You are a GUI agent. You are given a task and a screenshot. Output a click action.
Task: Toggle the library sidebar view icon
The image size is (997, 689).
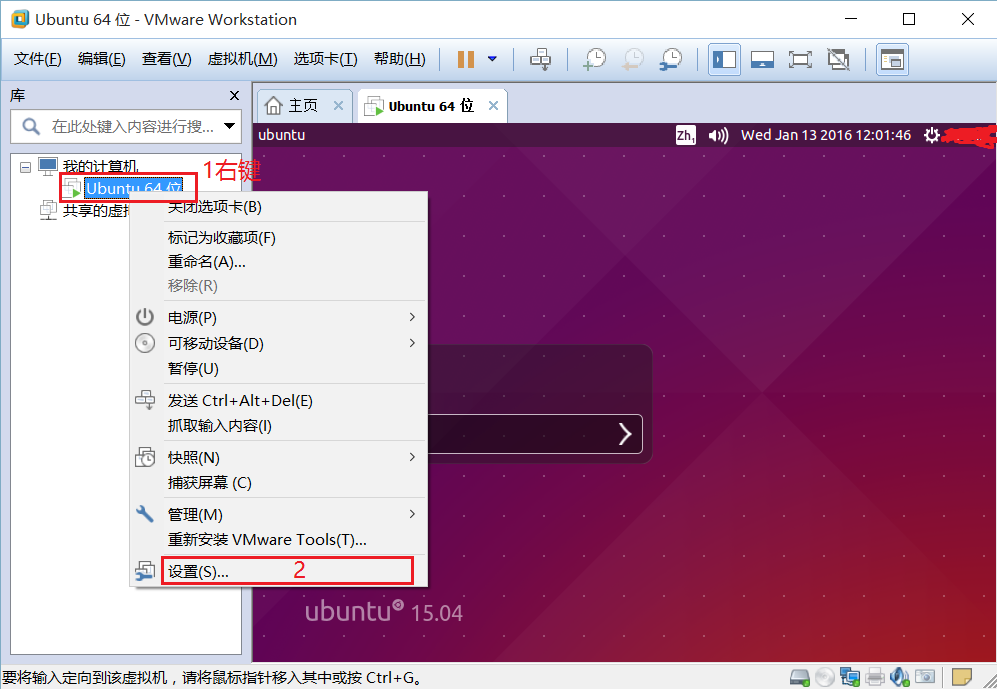point(724,60)
